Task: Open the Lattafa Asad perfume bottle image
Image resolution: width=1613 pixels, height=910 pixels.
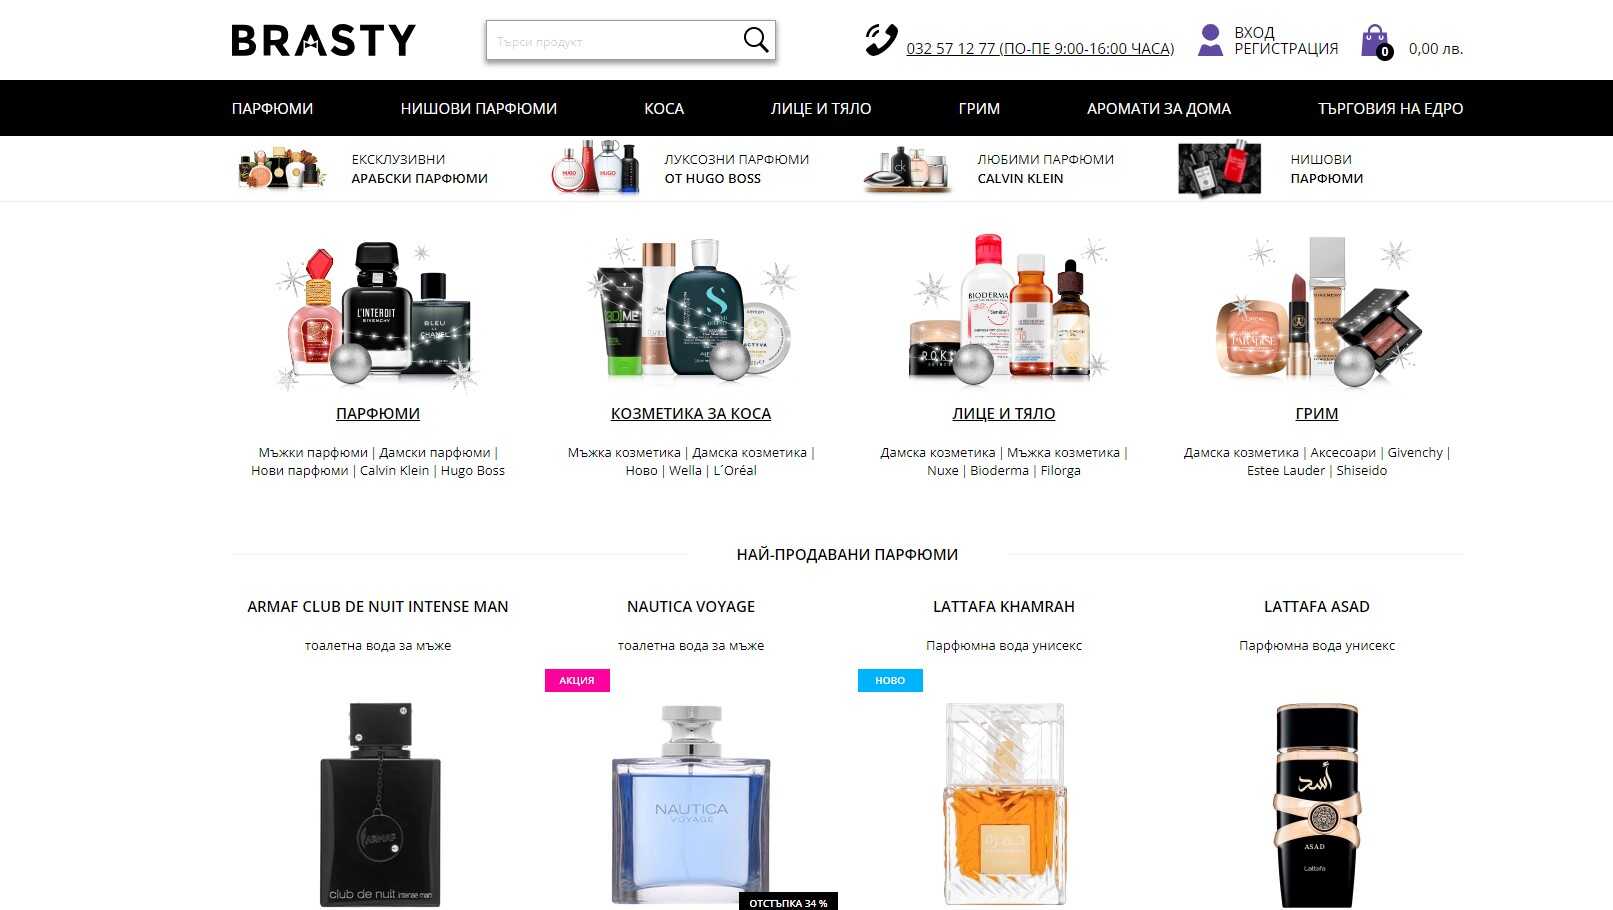Action: [x=1316, y=805]
